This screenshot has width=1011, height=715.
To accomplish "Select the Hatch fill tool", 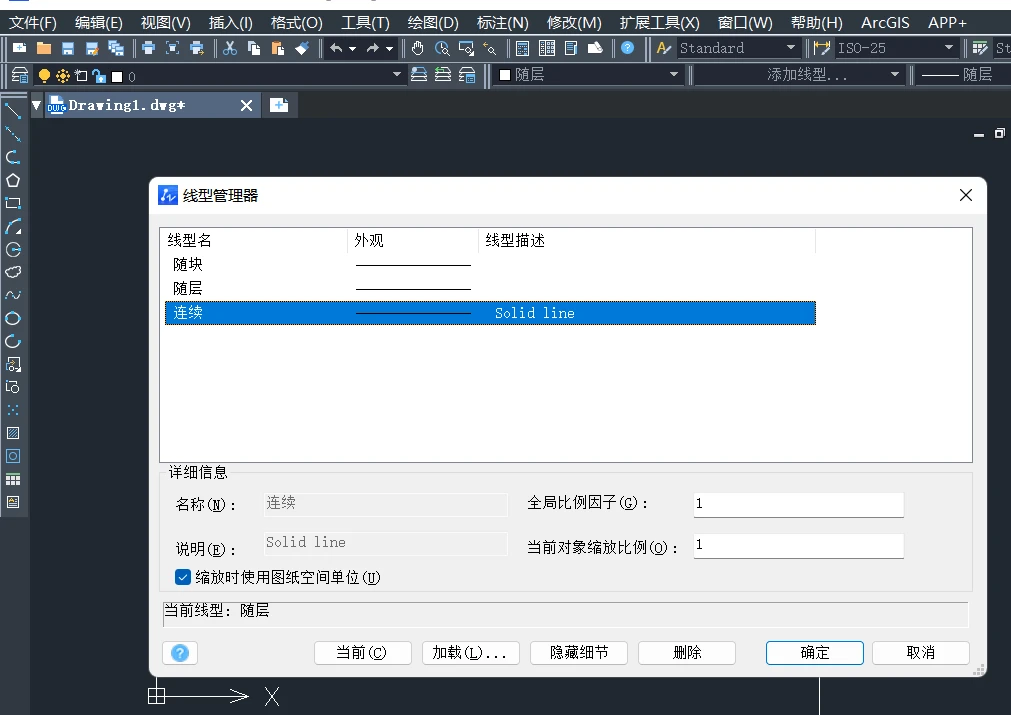I will tap(13, 433).
